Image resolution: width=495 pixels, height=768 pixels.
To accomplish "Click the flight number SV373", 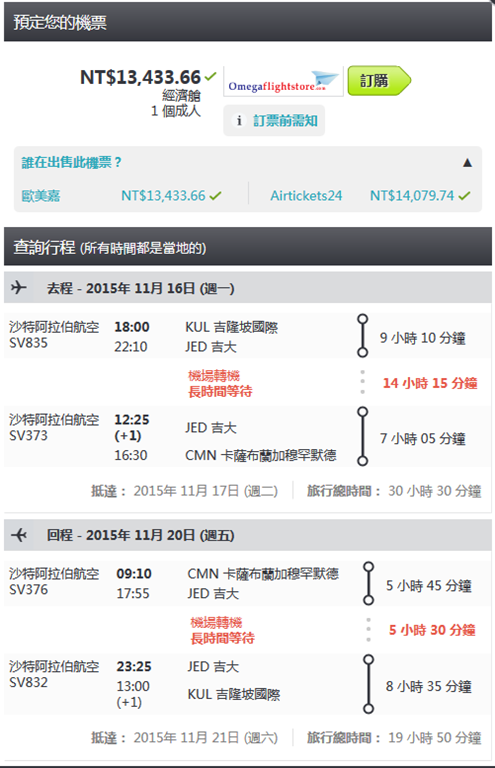I will (x=28, y=435).
